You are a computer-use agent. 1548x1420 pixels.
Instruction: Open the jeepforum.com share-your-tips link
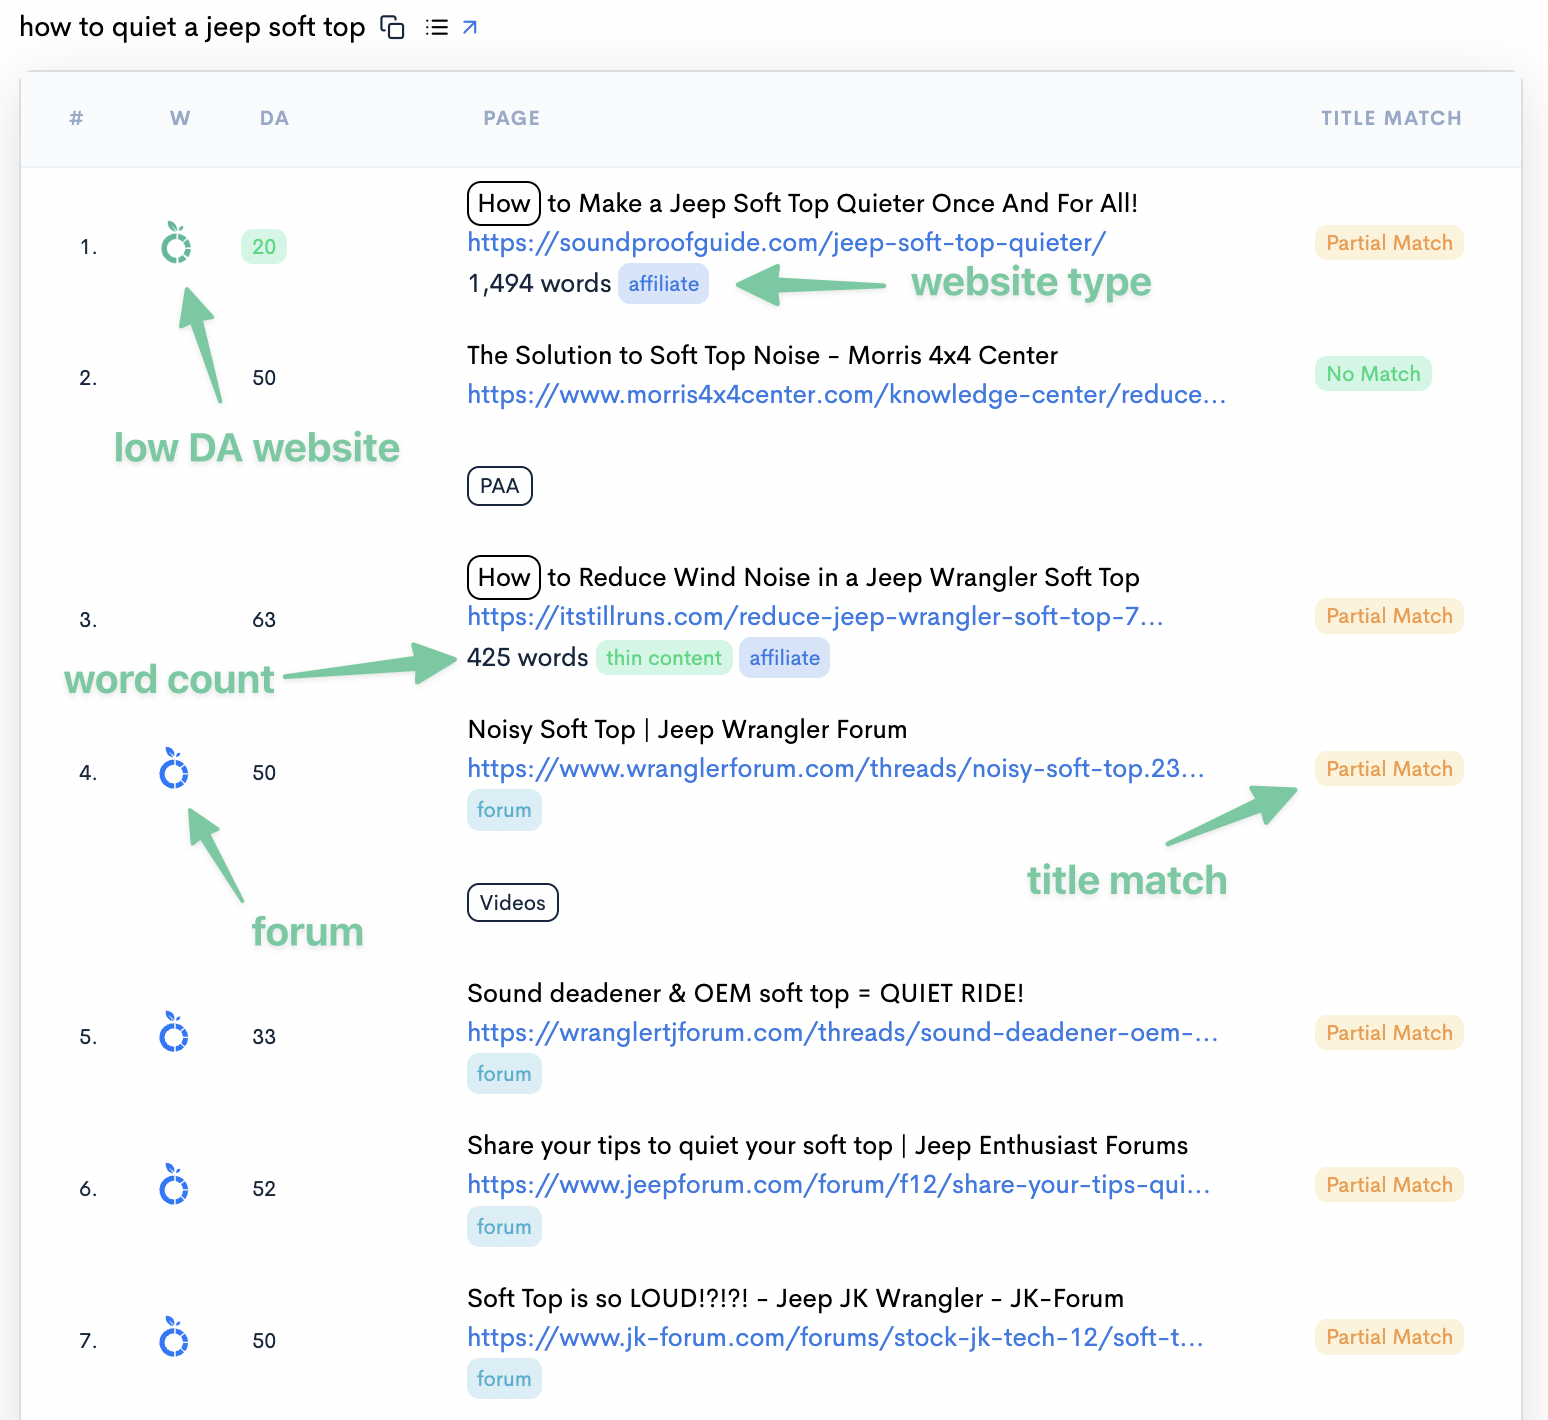pyautogui.click(x=839, y=1184)
